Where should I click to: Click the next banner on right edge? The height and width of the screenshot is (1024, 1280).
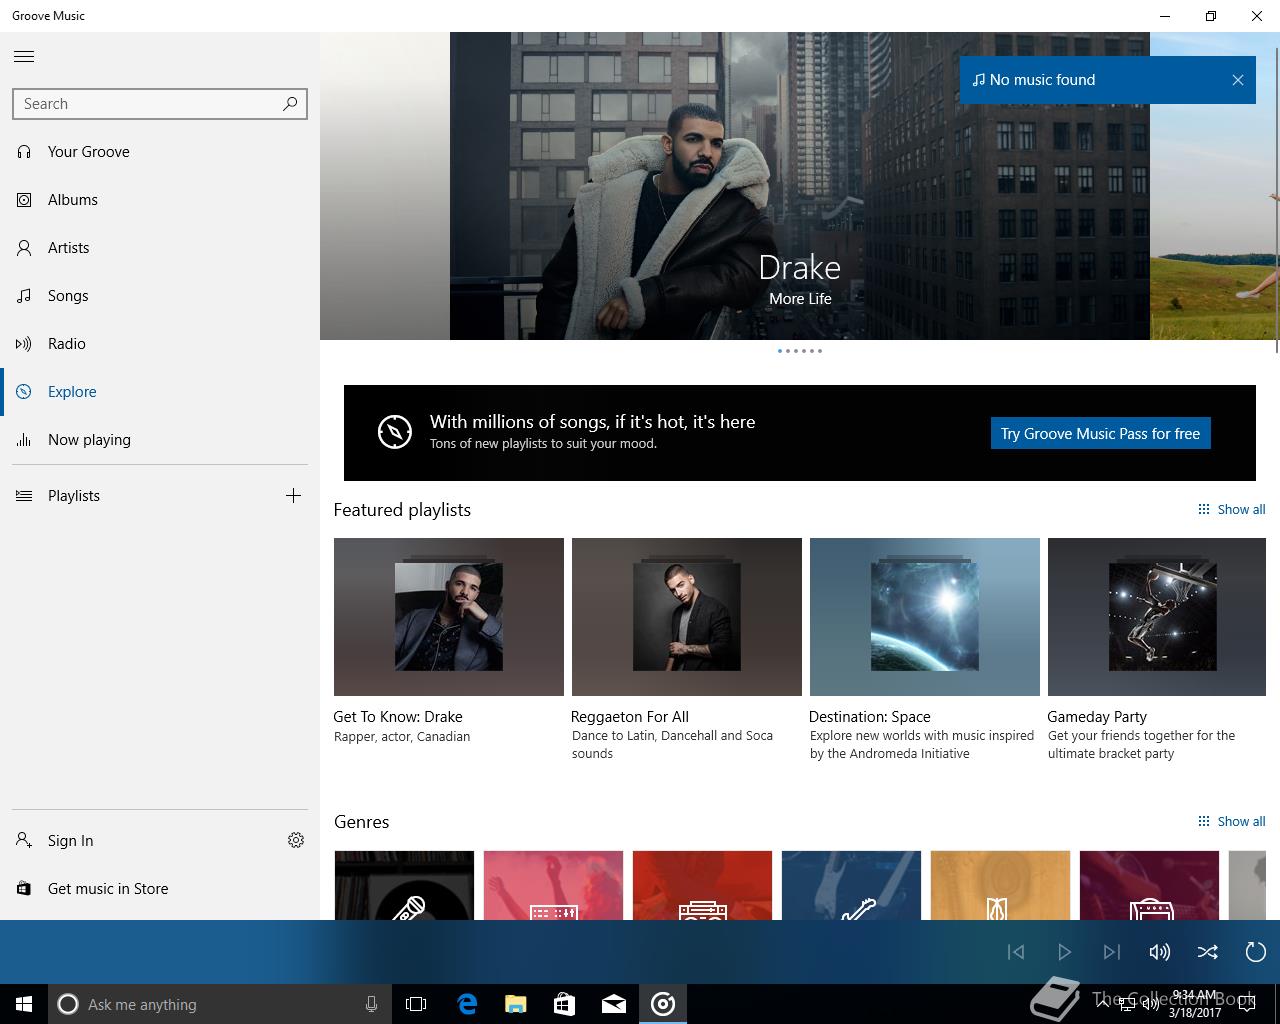pos(1212,186)
